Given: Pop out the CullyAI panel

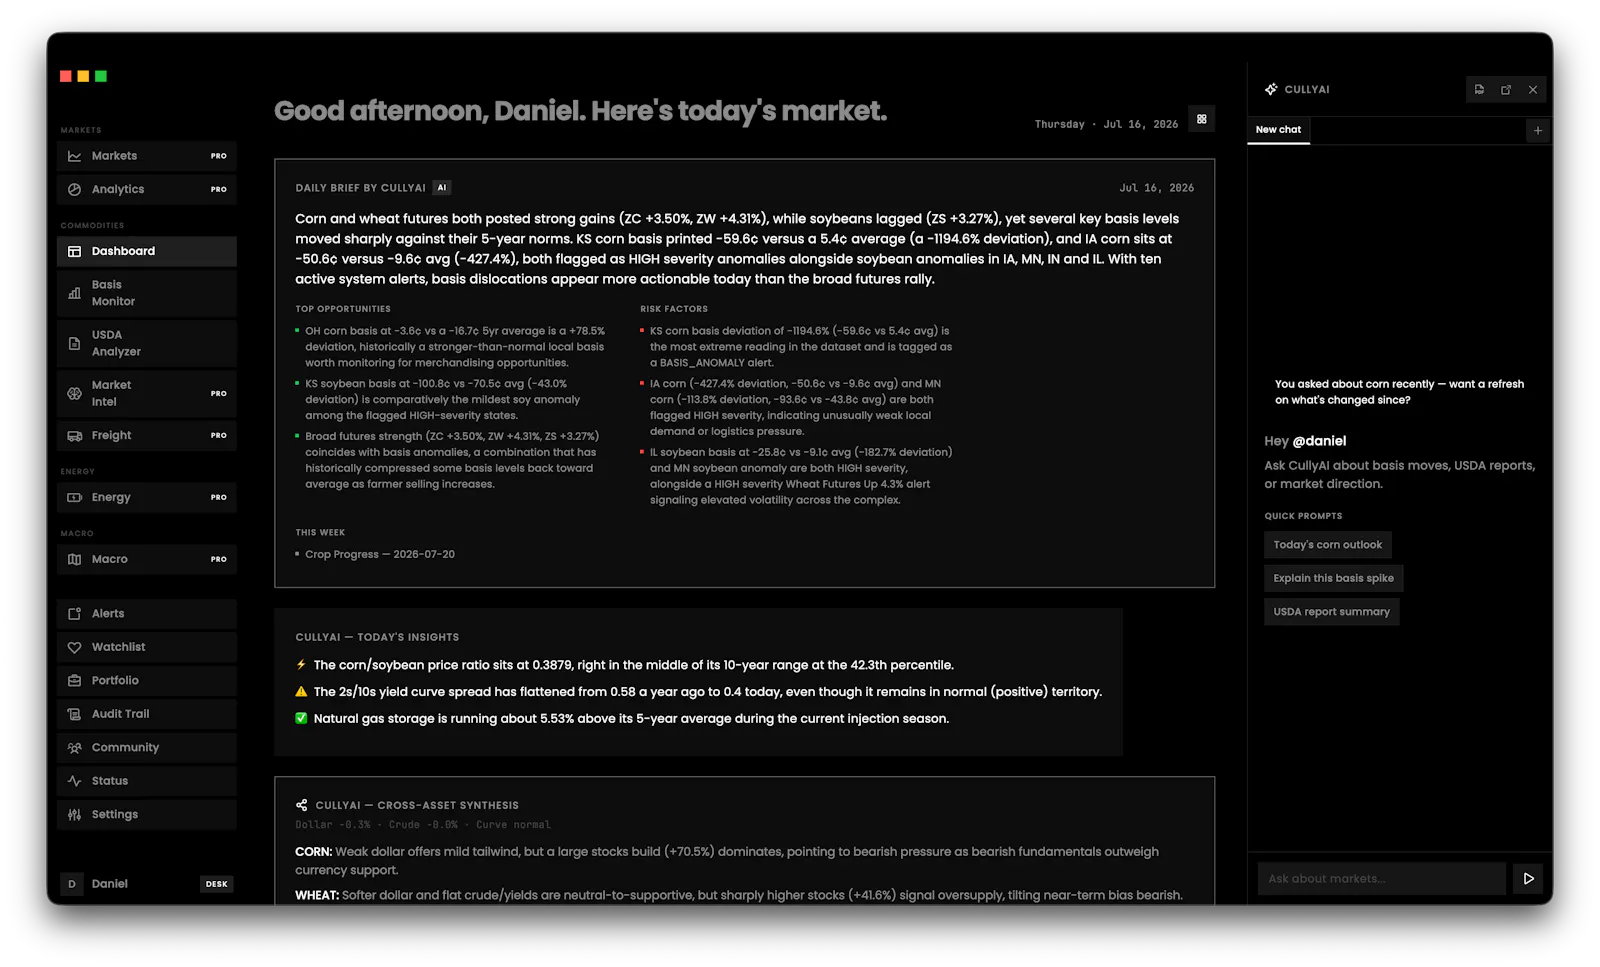Looking at the screenshot, I should pyautogui.click(x=1506, y=89).
